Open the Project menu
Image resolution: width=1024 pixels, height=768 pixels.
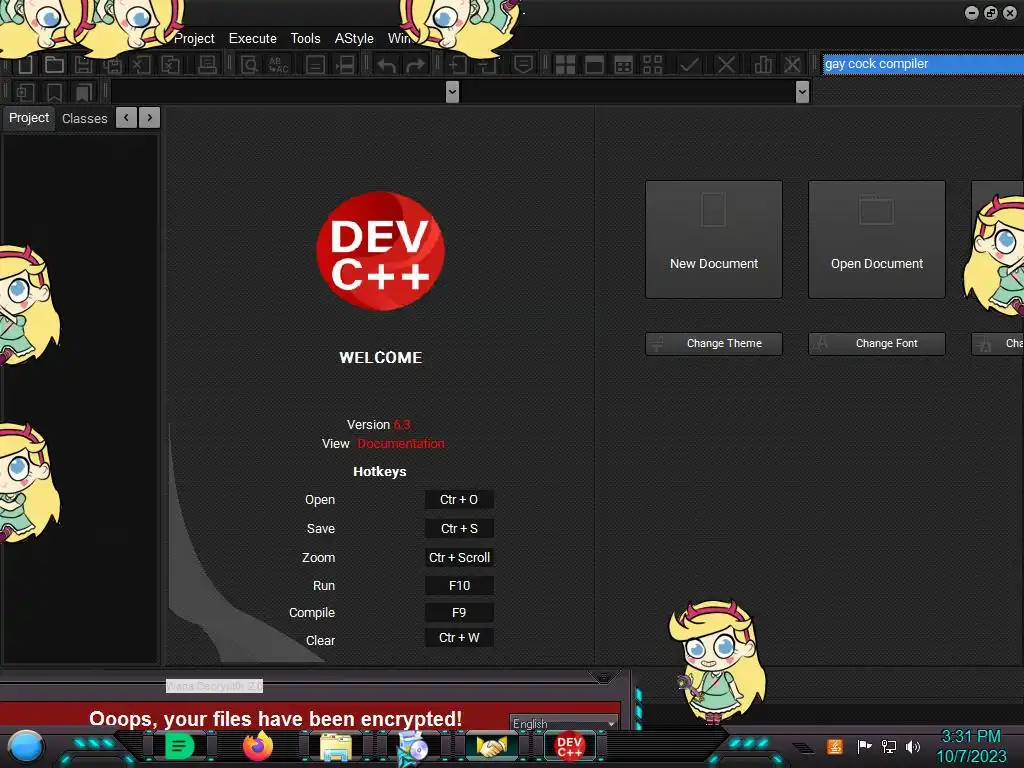[x=194, y=39]
